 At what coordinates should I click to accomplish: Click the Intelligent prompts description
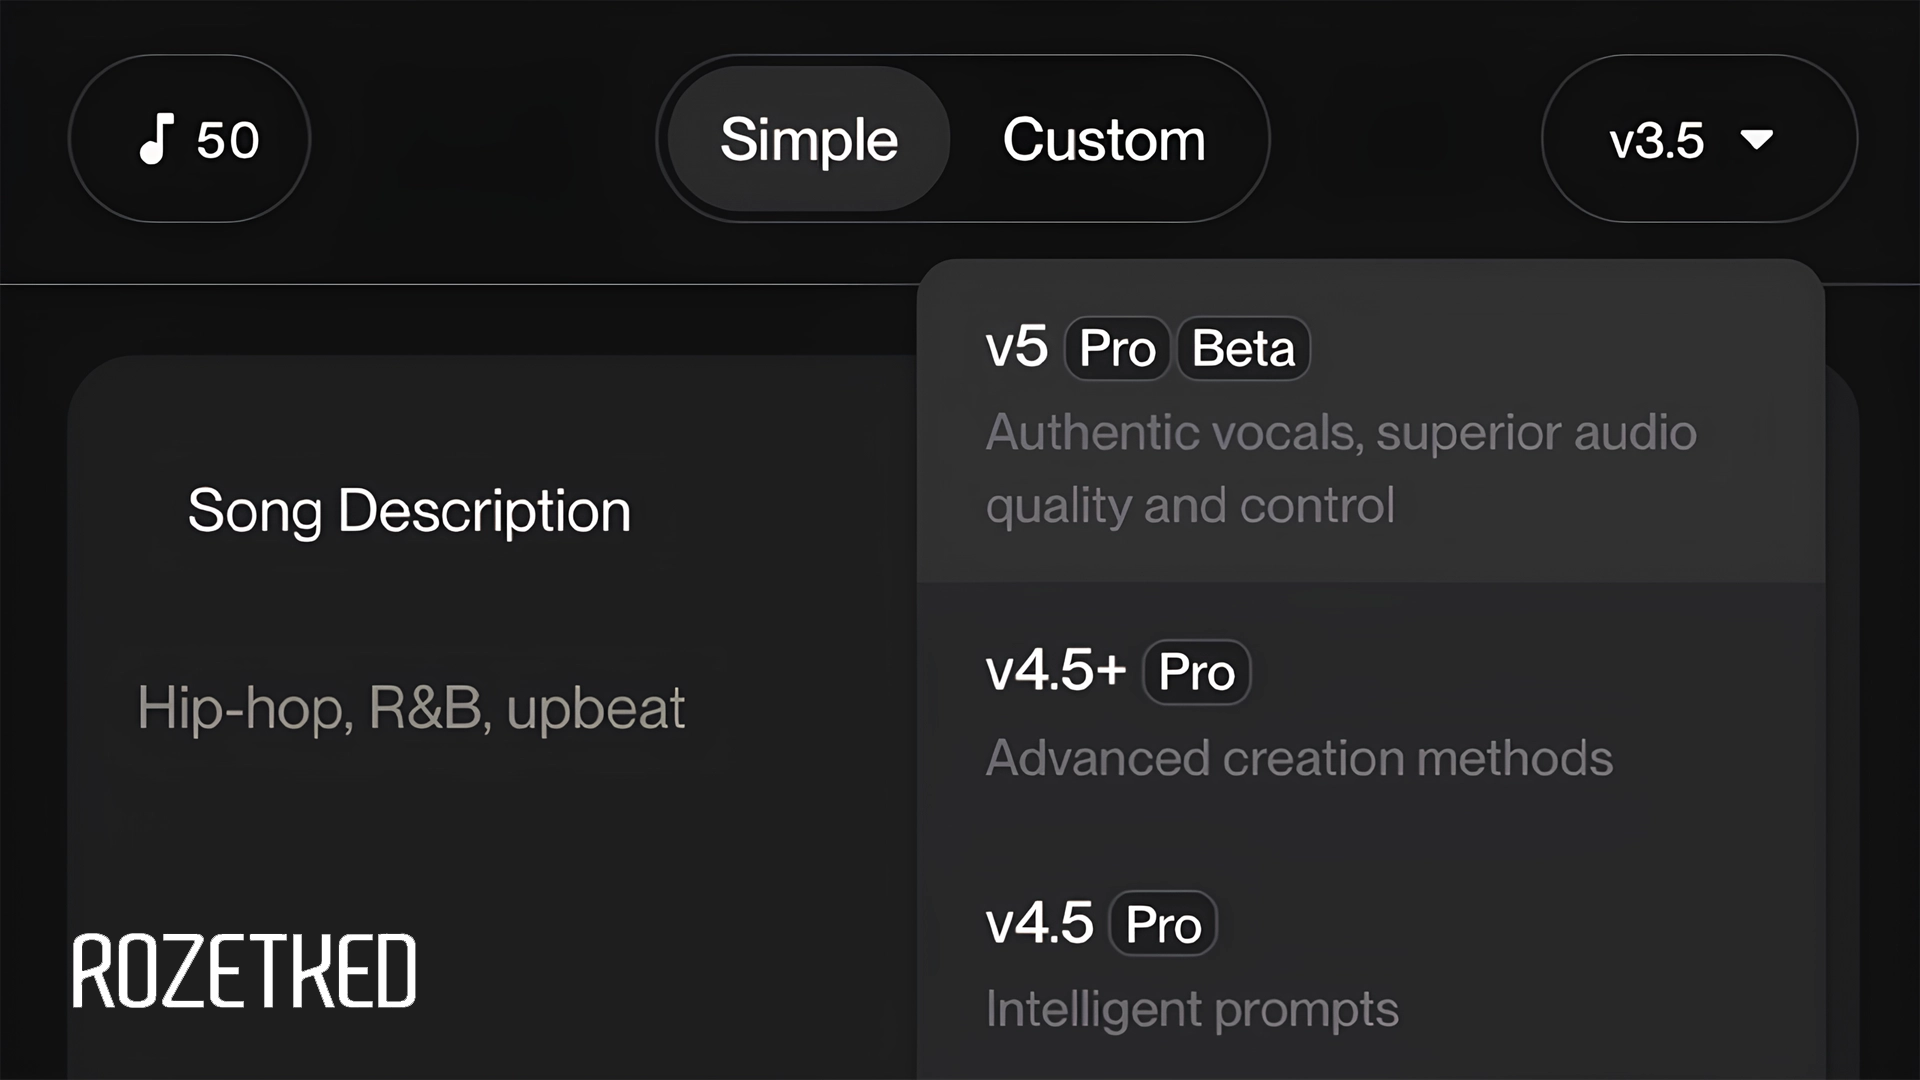(x=1192, y=1008)
